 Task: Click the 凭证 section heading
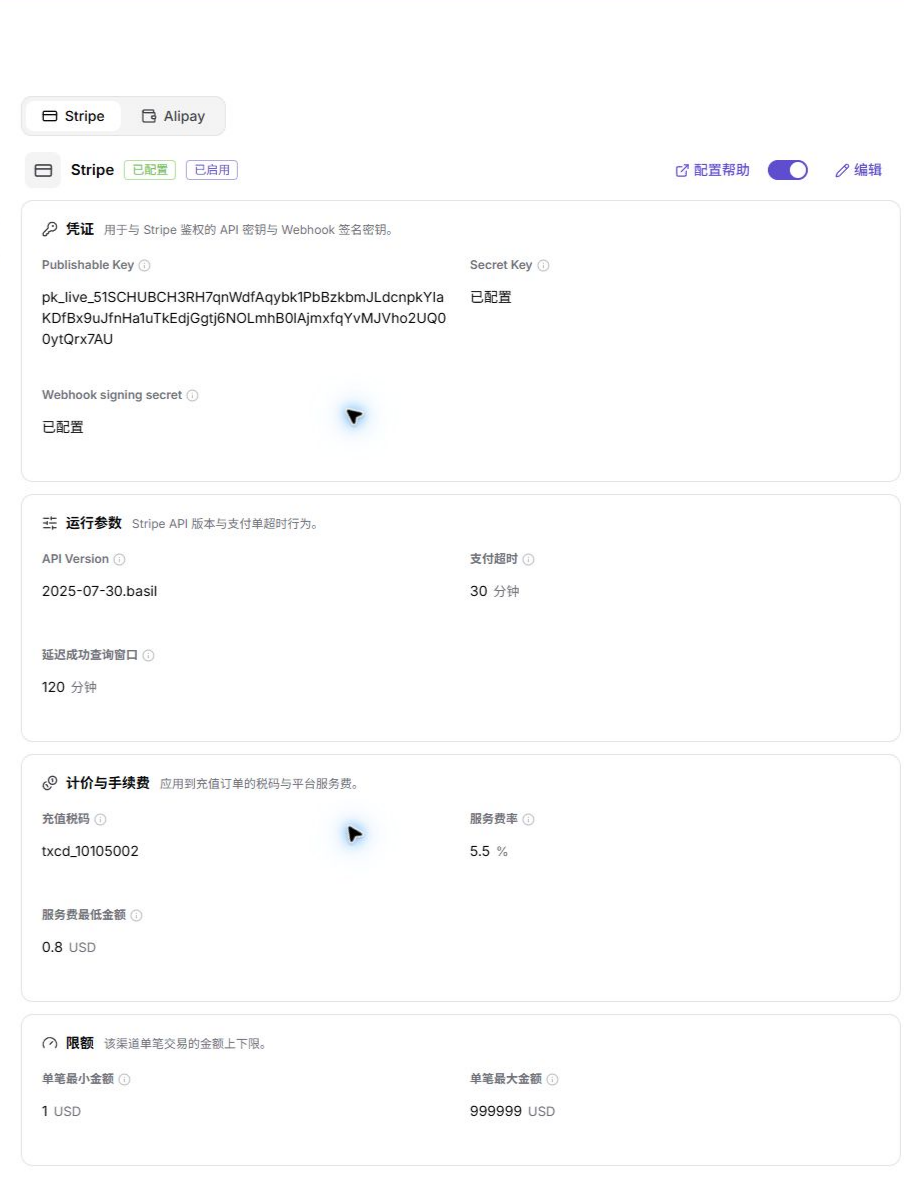point(80,229)
